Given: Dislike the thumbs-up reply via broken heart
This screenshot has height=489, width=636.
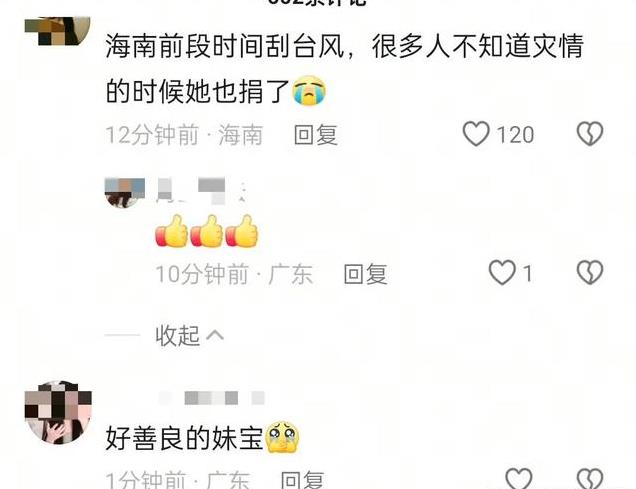Looking at the screenshot, I should (590, 272).
